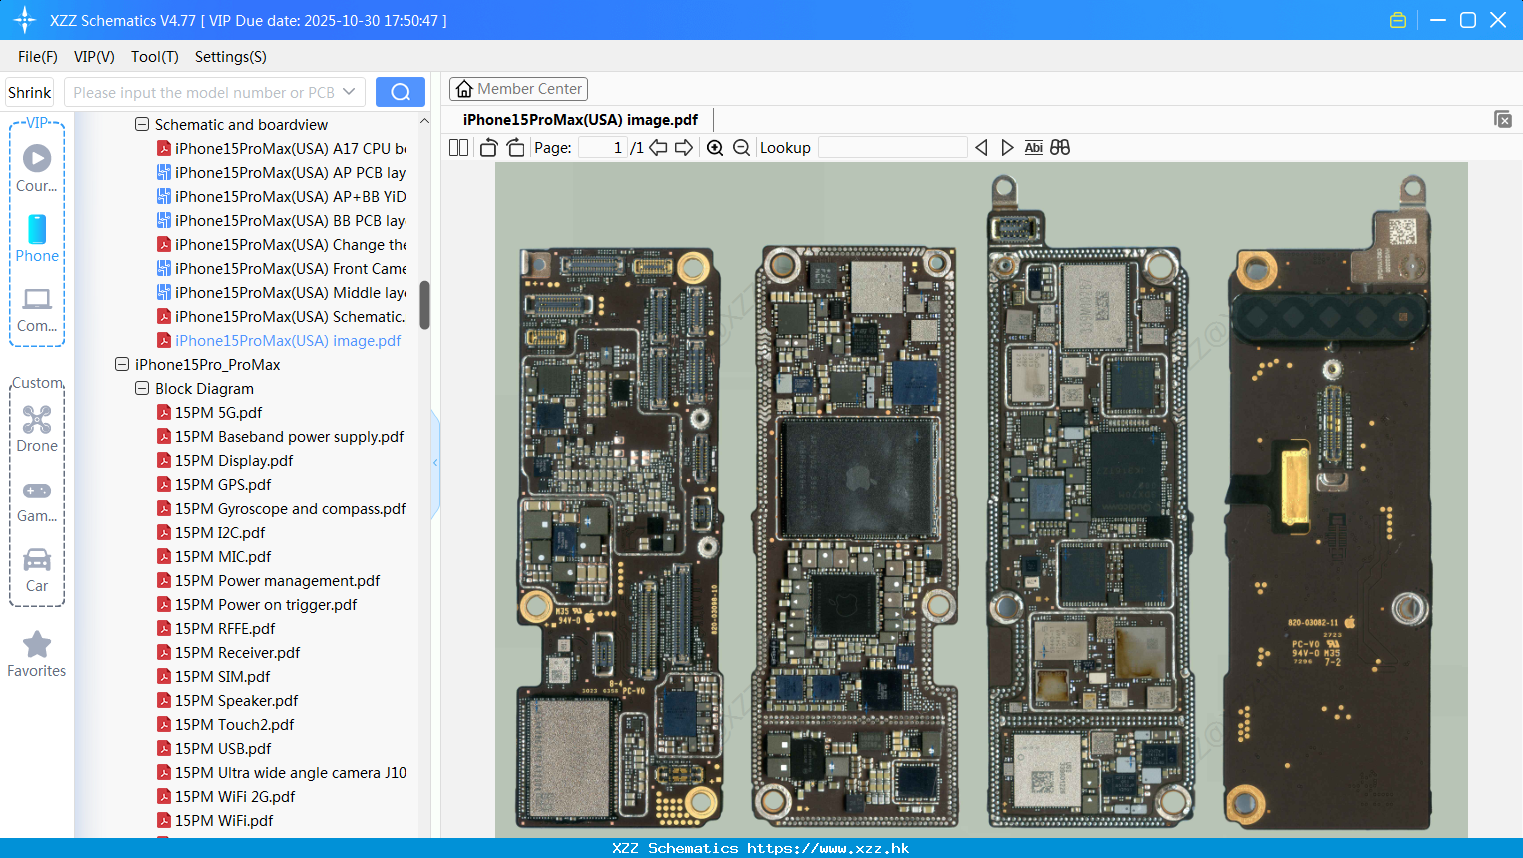The height and width of the screenshot is (858, 1523).
Task: Click the page number field
Action: 601,147
